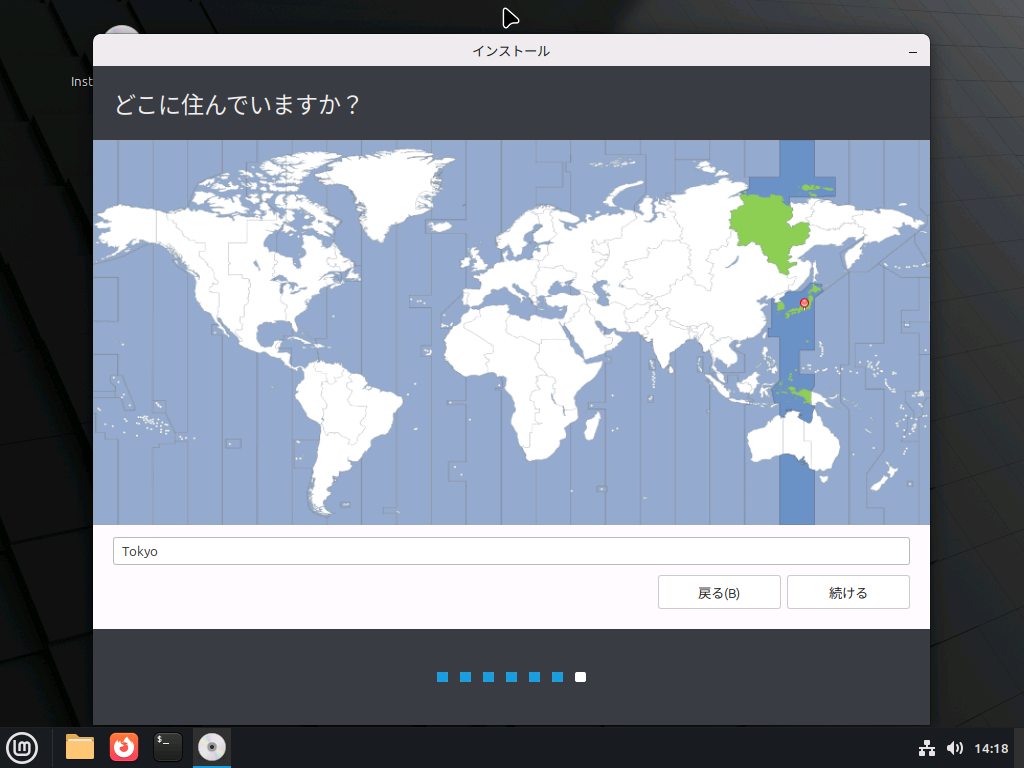Open the Linux Mint menu
1024x768 pixels.
tap(22, 747)
